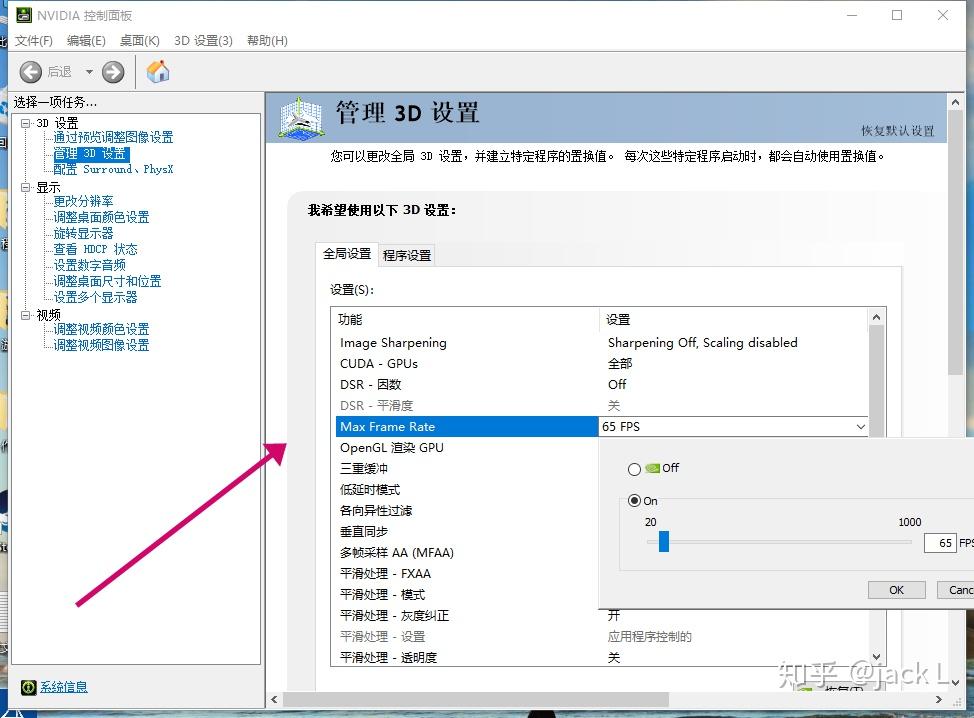Select the Off radio button
The width and height of the screenshot is (974, 718).
(634, 469)
